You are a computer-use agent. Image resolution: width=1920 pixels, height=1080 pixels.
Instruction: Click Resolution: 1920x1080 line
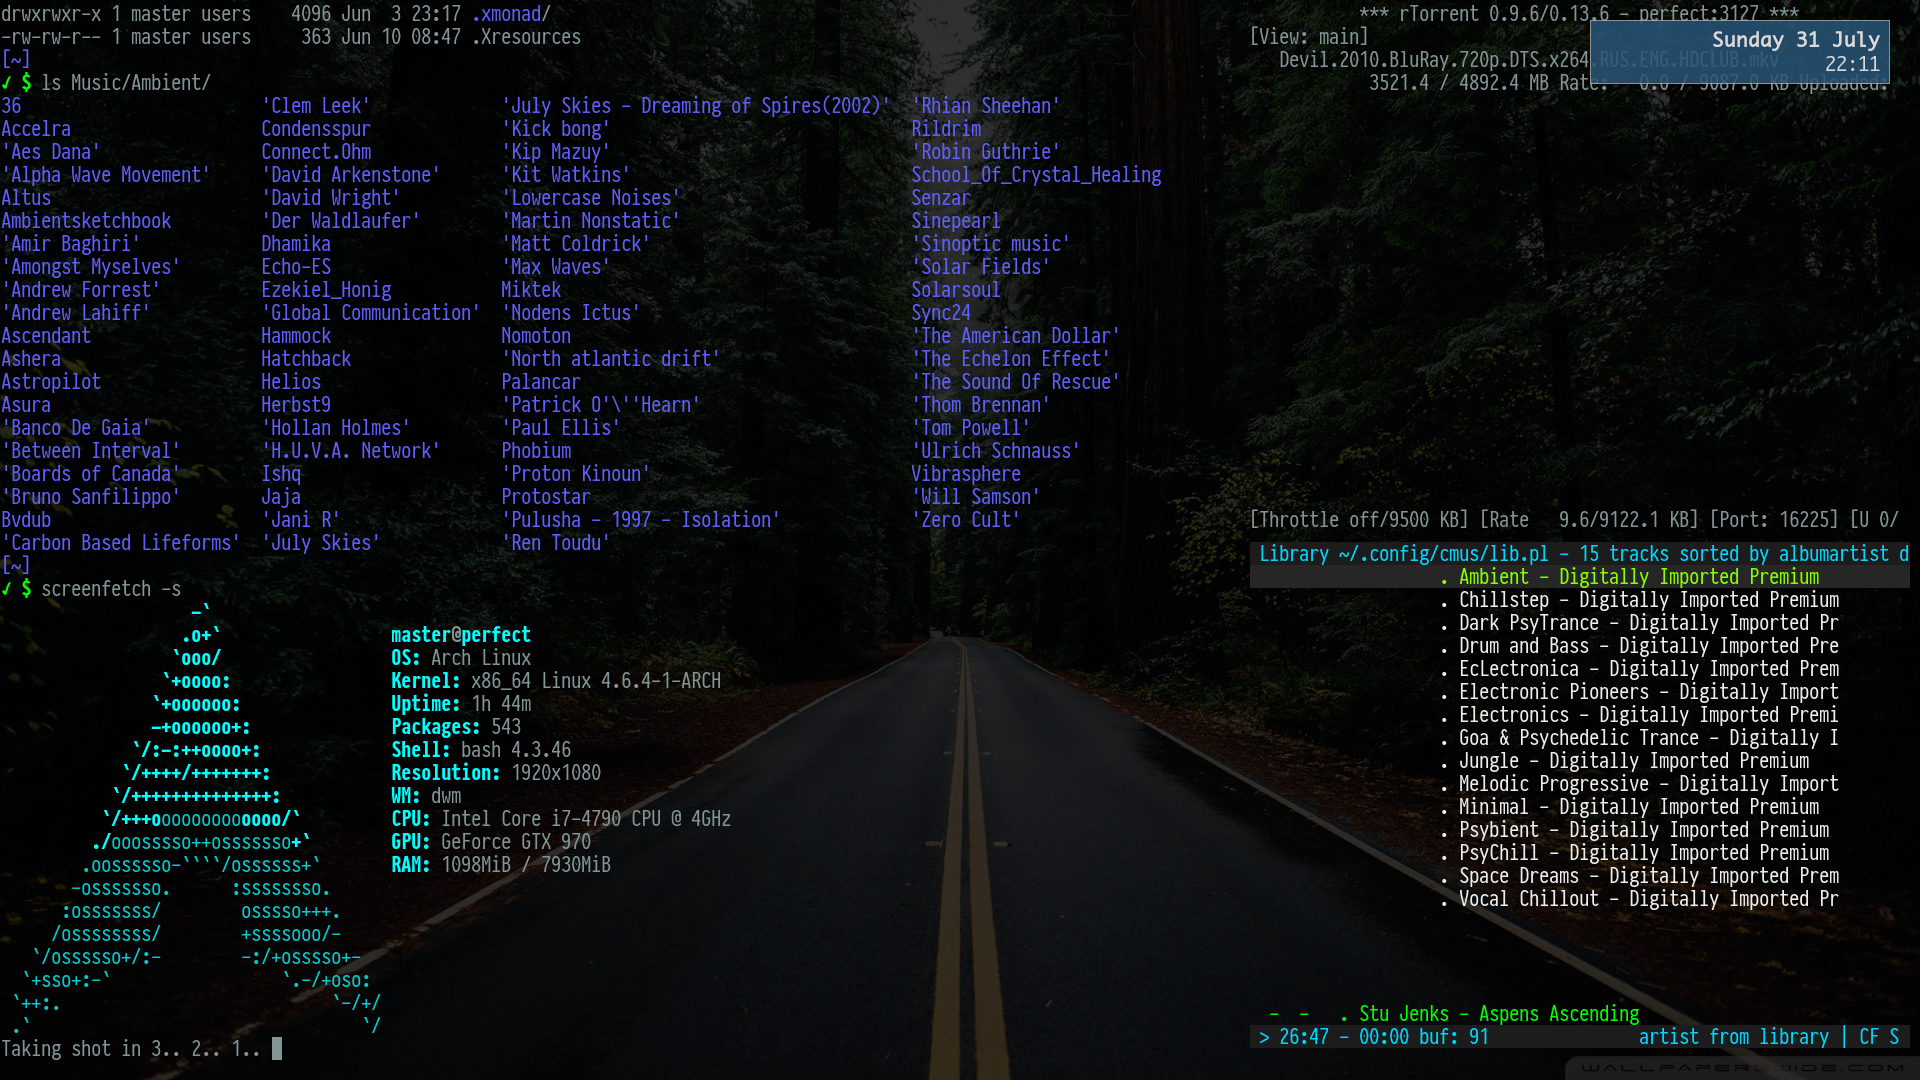tap(496, 773)
